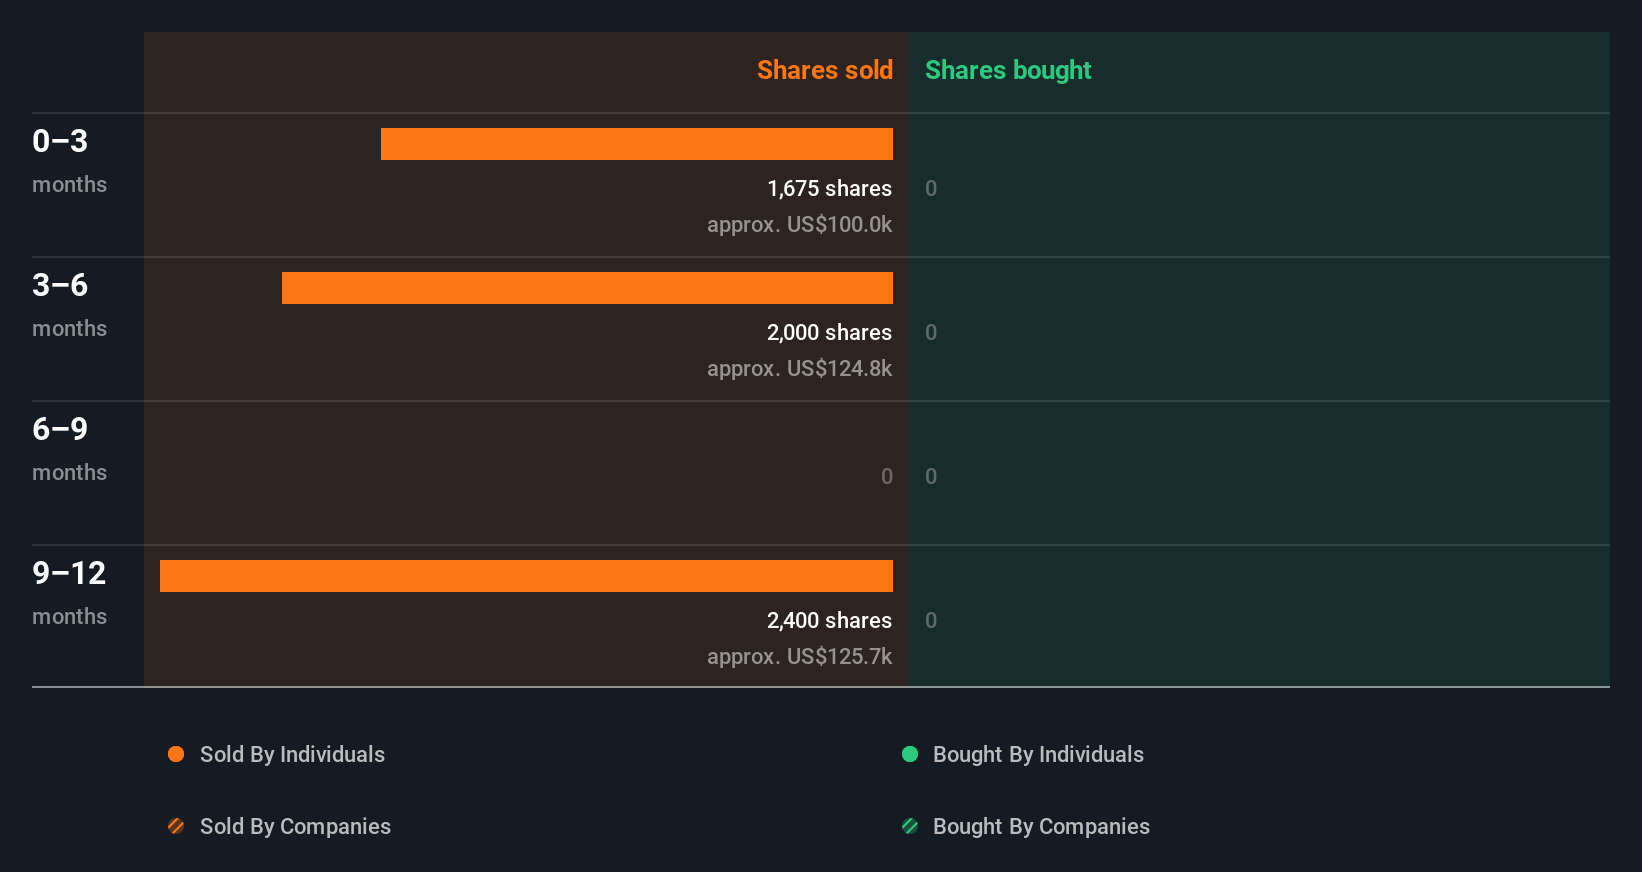Click the approx. US$125.7k value

coord(799,656)
